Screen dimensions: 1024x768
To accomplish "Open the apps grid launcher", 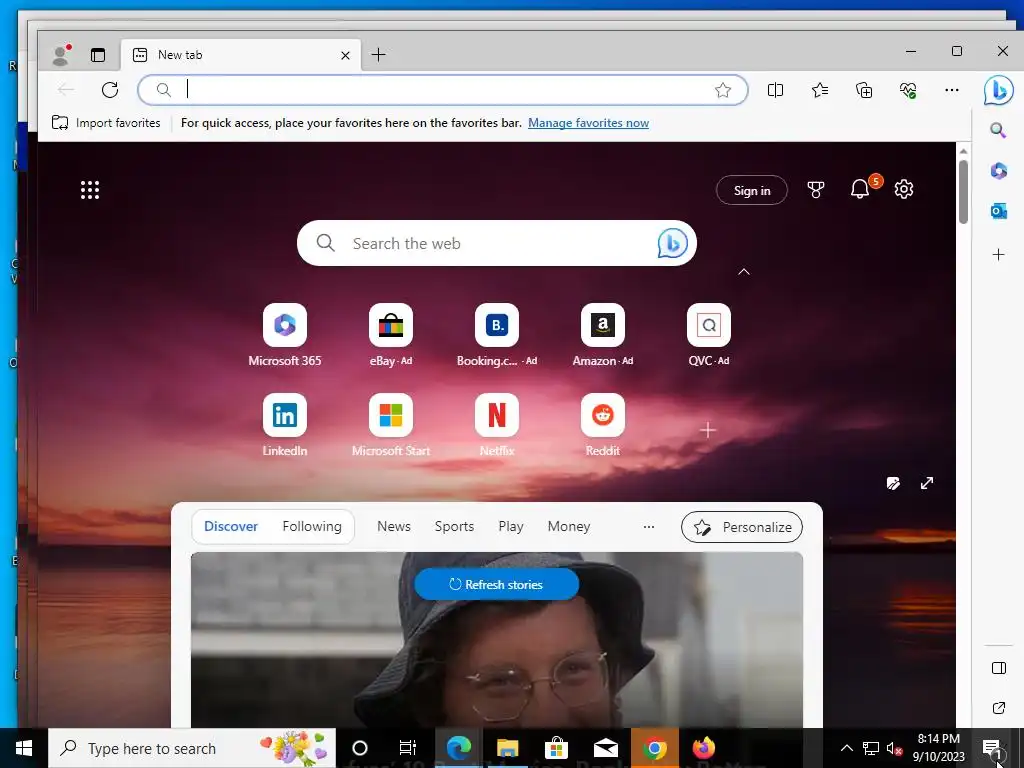I will tap(90, 190).
